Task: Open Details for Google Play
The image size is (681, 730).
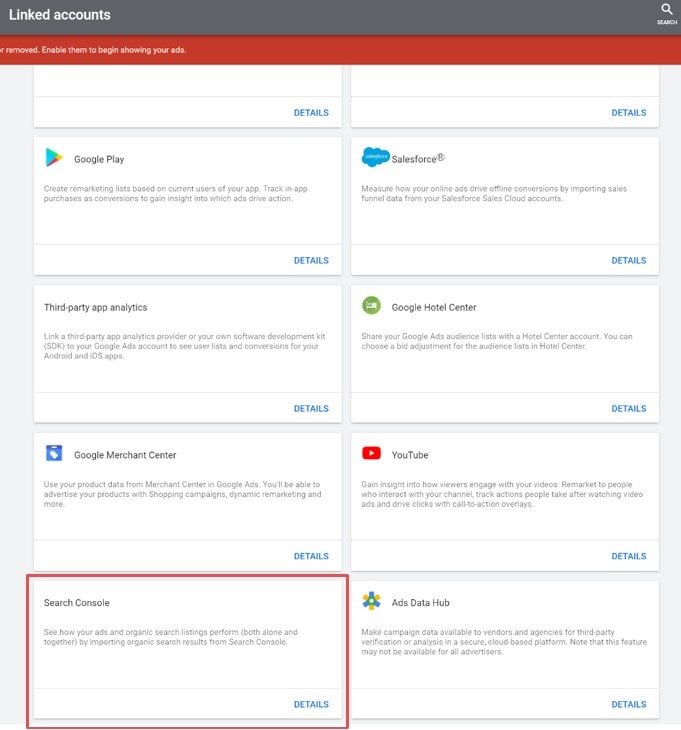Action: click(311, 260)
